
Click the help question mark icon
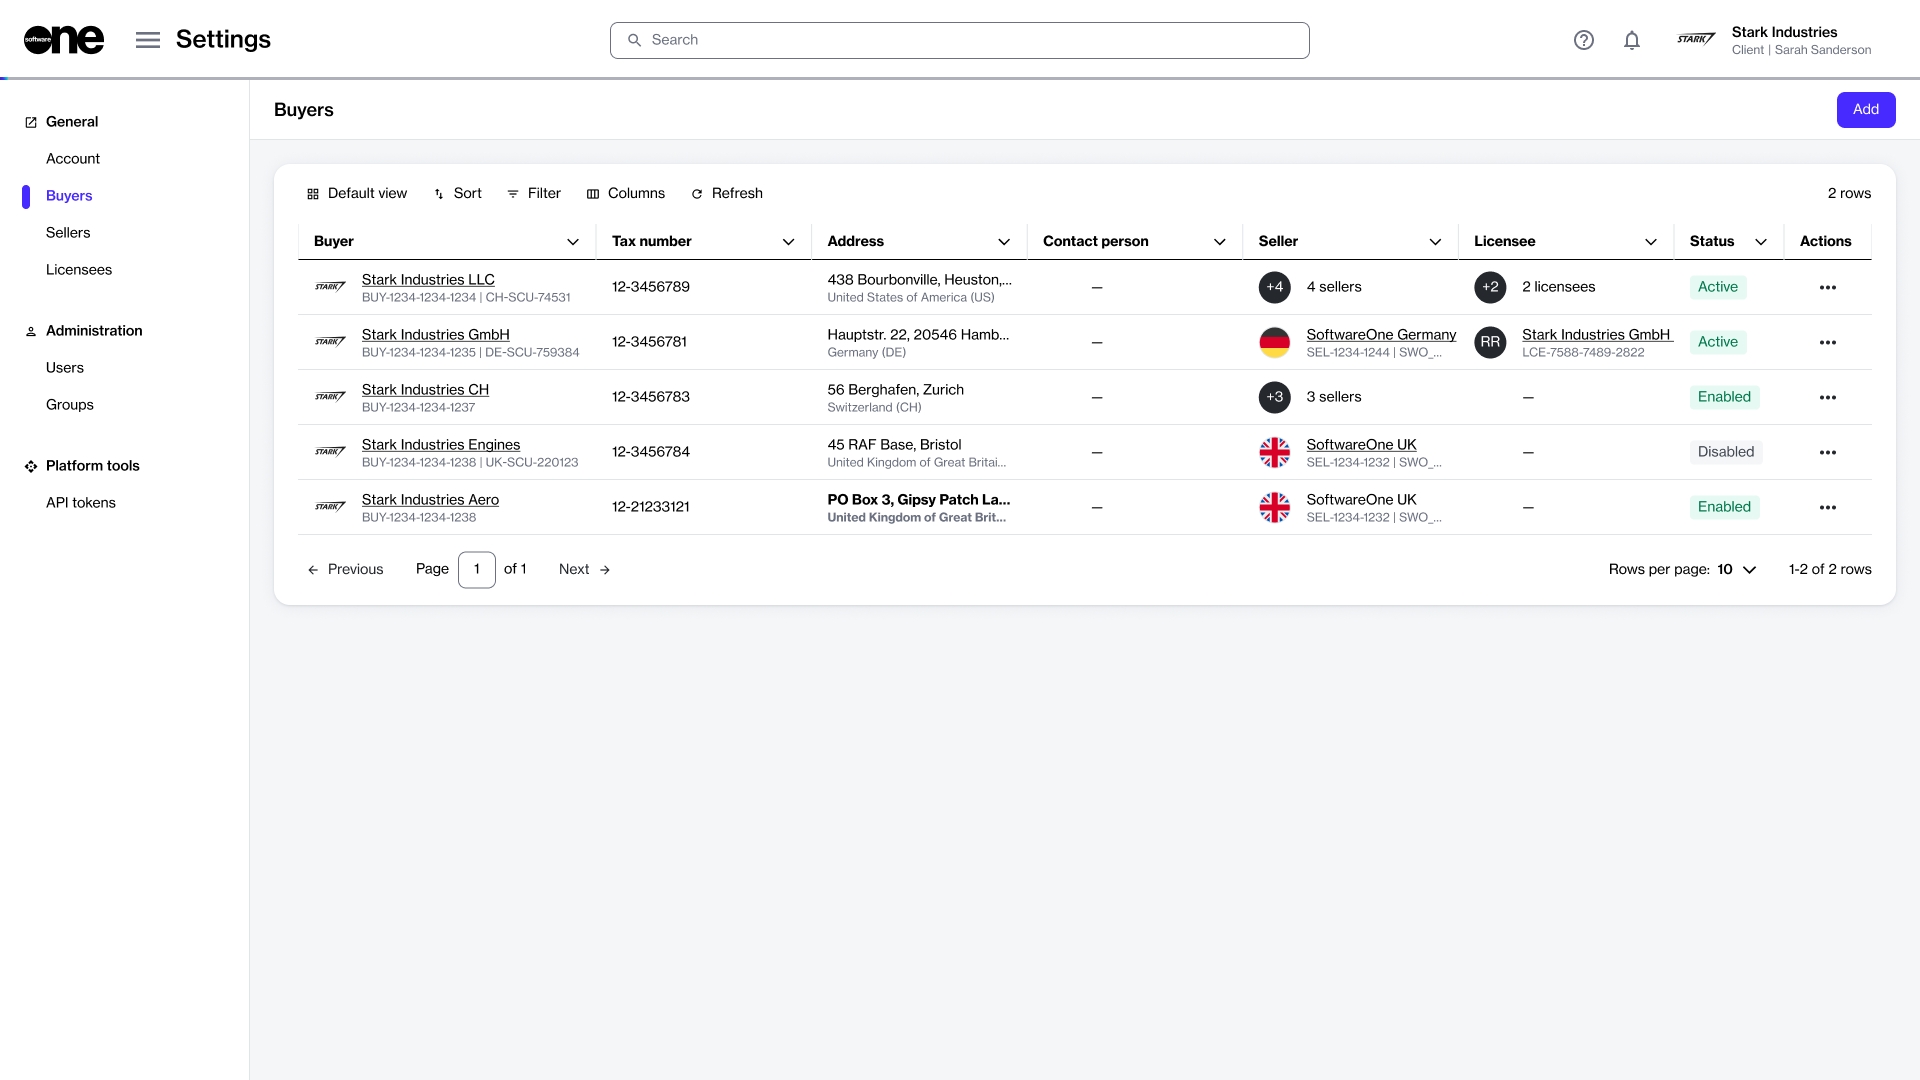click(1583, 40)
